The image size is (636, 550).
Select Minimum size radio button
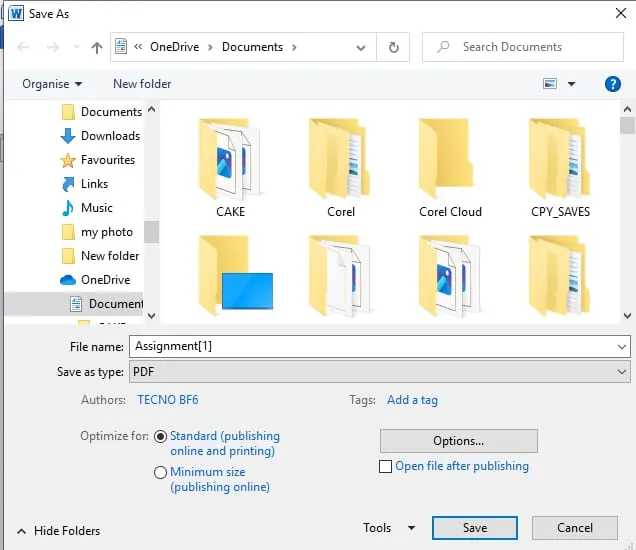[x=161, y=472]
